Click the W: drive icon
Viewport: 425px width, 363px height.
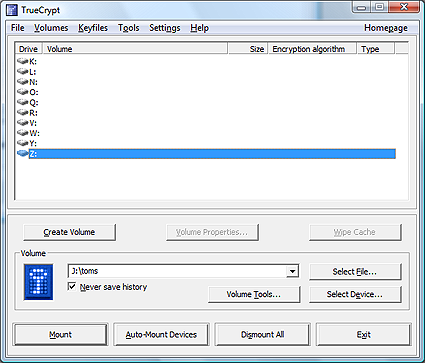(23, 133)
